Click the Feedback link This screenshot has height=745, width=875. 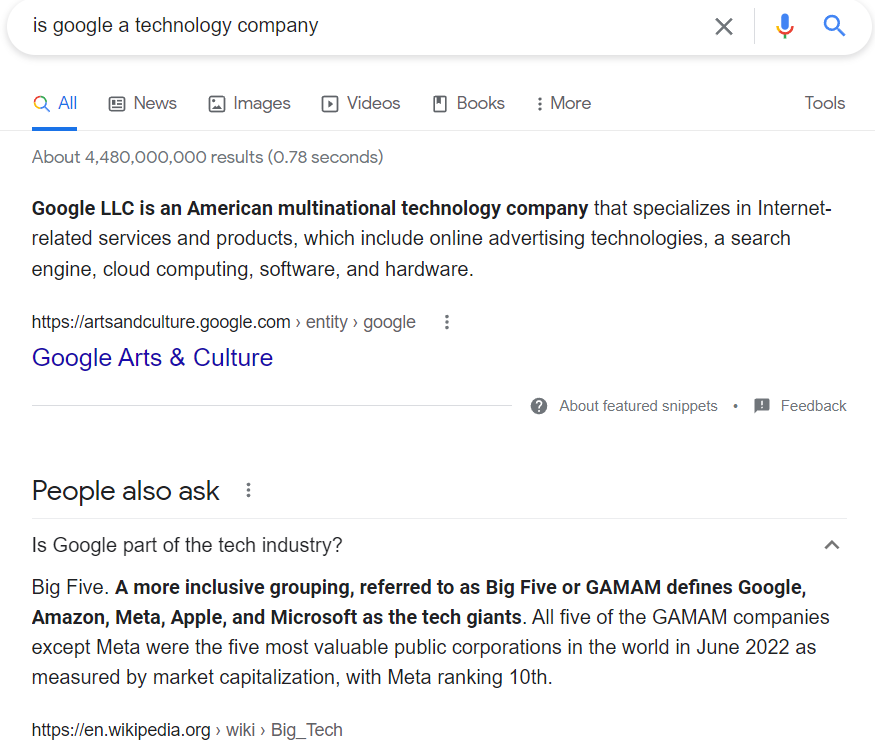[813, 406]
